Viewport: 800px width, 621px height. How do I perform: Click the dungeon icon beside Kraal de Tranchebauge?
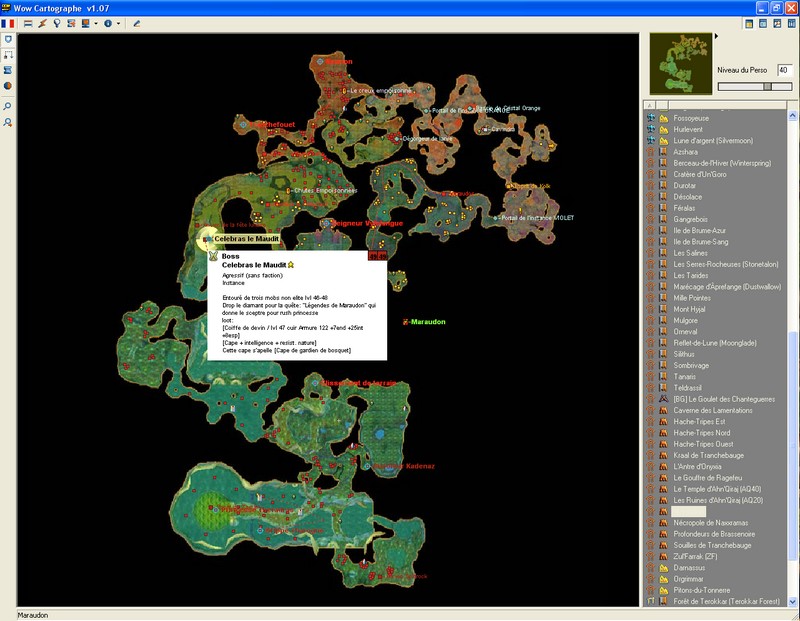click(x=663, y=455)
